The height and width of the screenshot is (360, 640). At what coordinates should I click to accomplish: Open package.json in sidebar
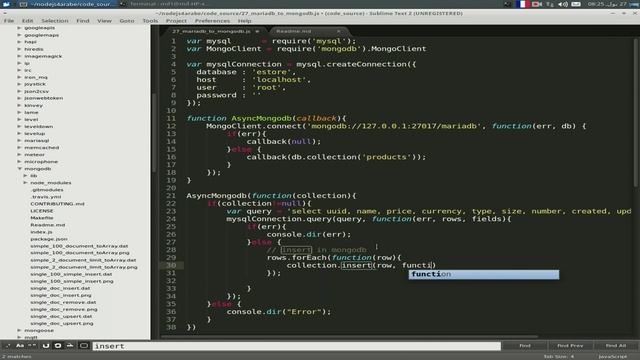coord(49,239)
